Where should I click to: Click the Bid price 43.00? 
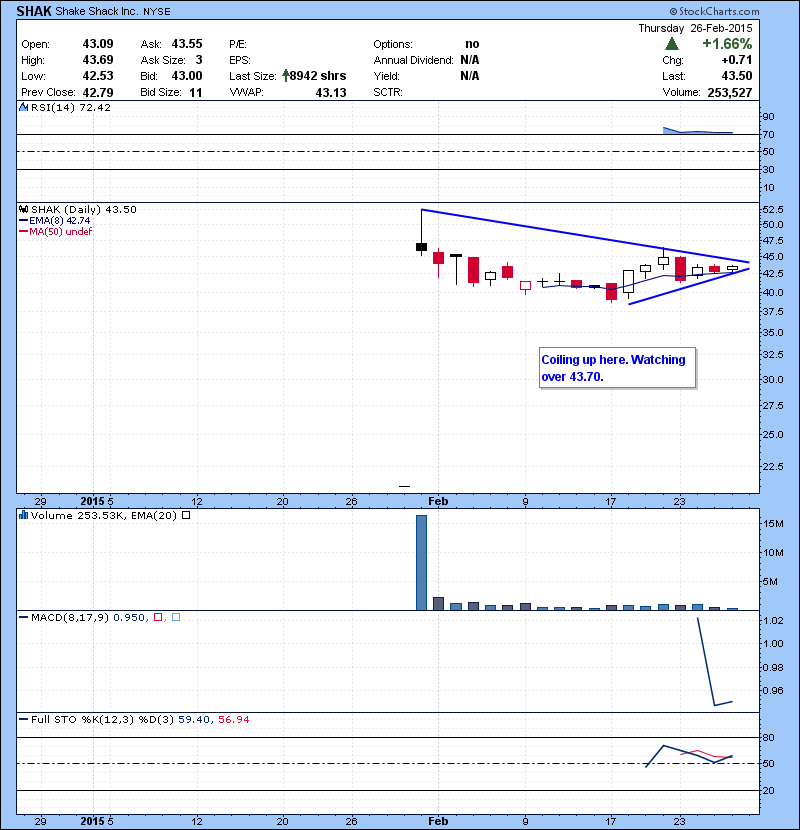pos(187,76)
